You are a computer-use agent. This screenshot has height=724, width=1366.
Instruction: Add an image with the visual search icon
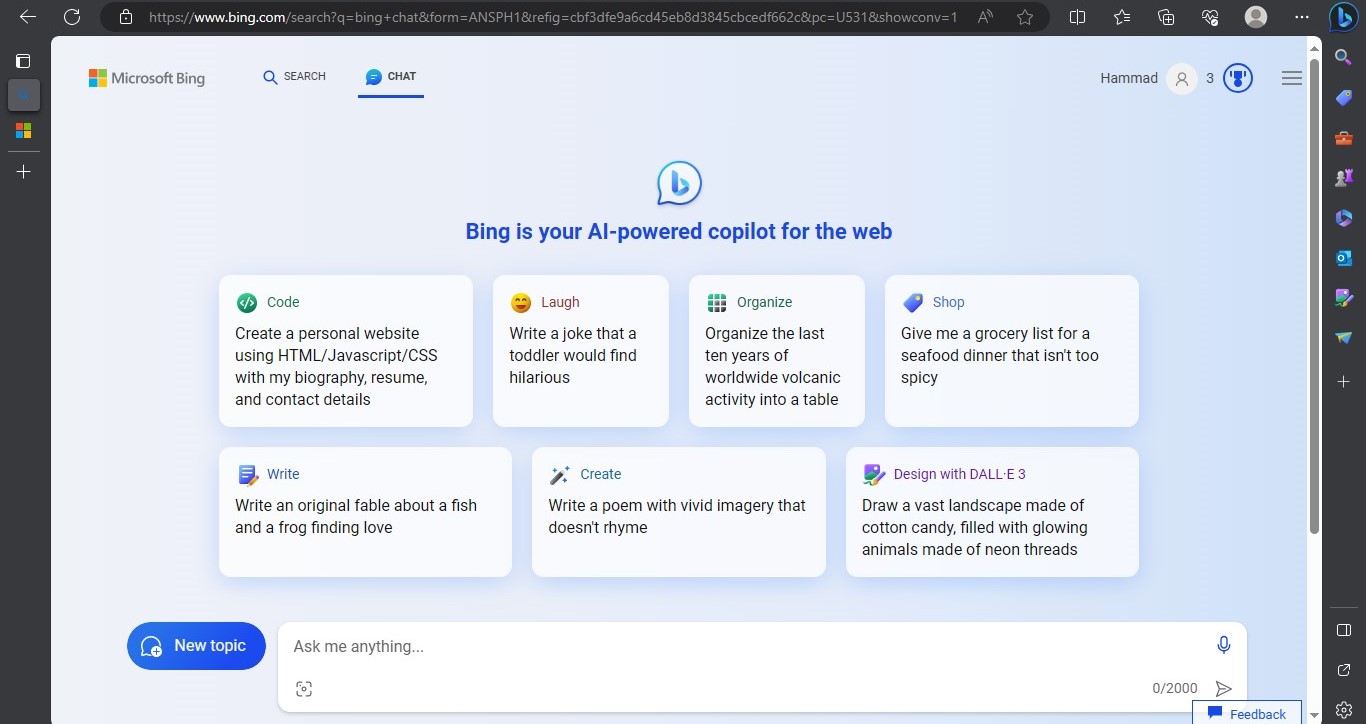304,689
